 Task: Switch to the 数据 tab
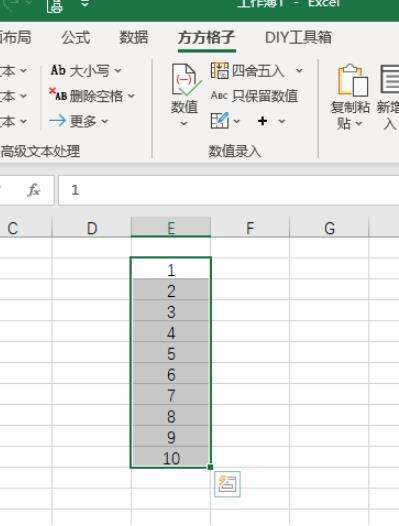pyautogui.click(x=134, y=37)
